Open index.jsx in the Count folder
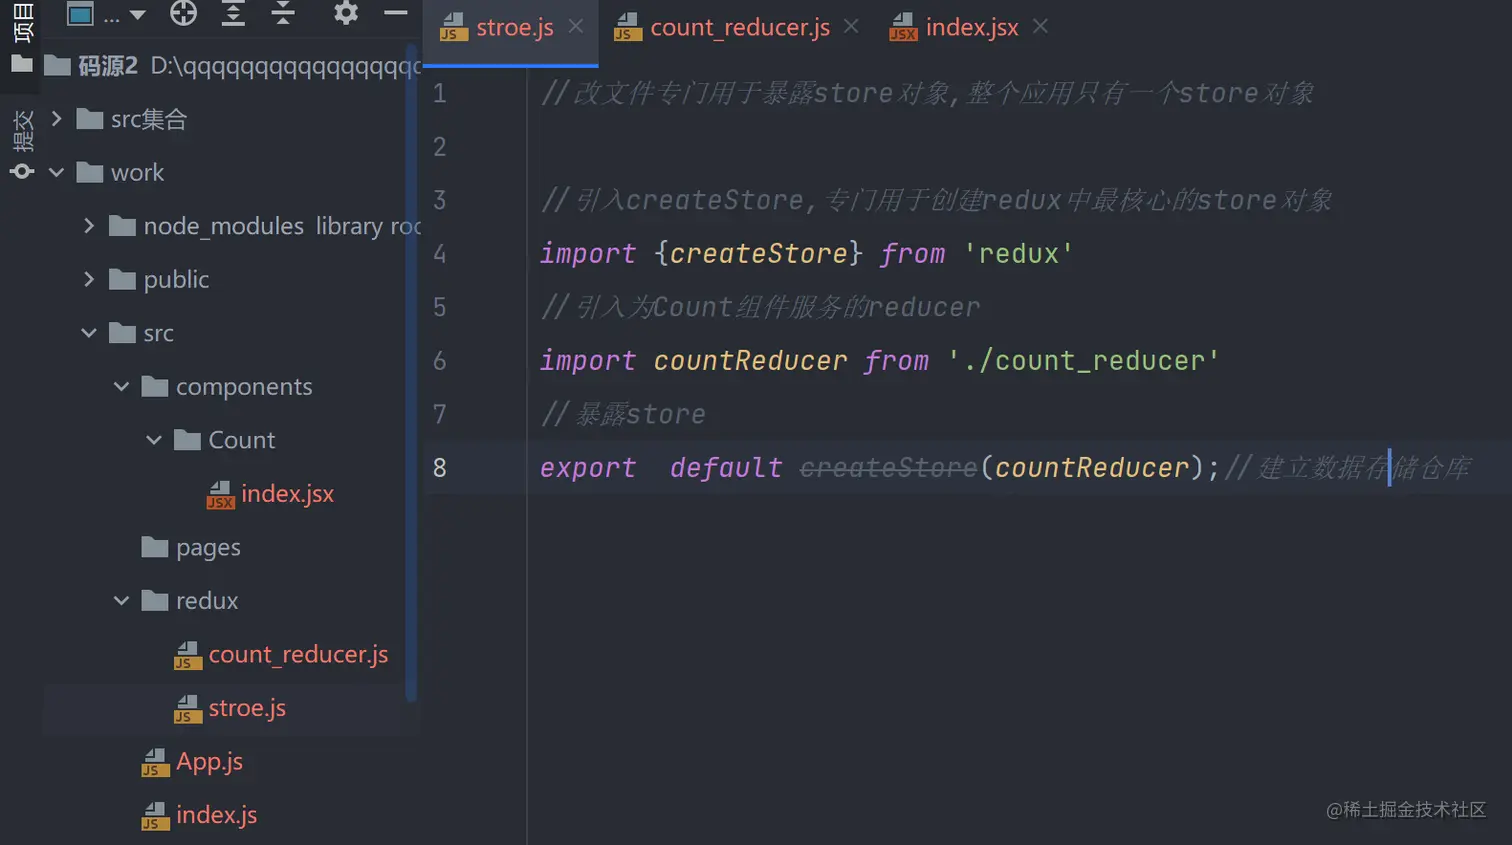The width and height of the screenshot is (1512, 845). pos(287,494)
